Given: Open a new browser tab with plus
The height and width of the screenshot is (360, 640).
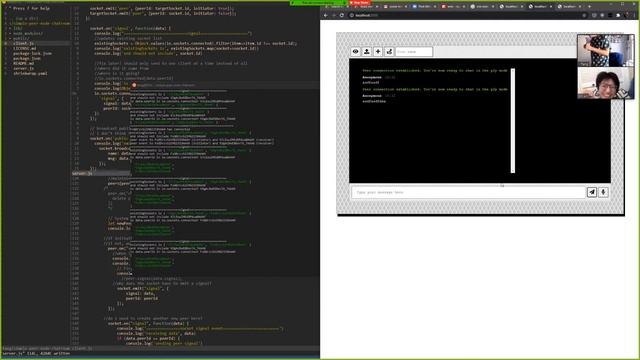Looking at the screenshot, I should (x=589, y=7).
